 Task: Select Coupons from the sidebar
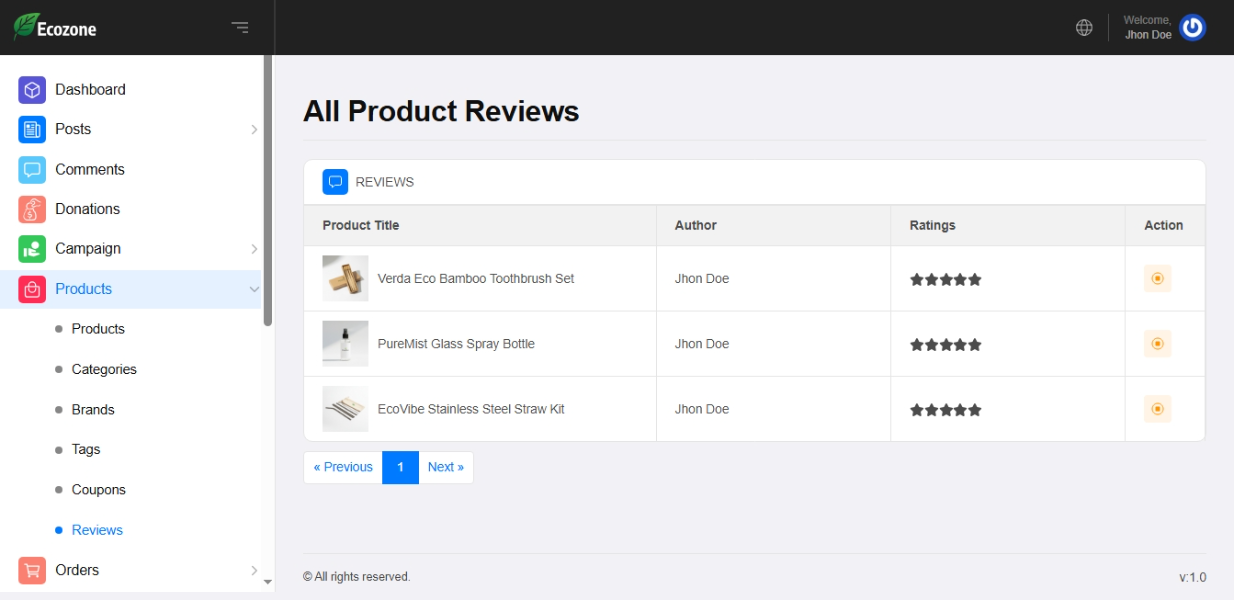(98, 490)
